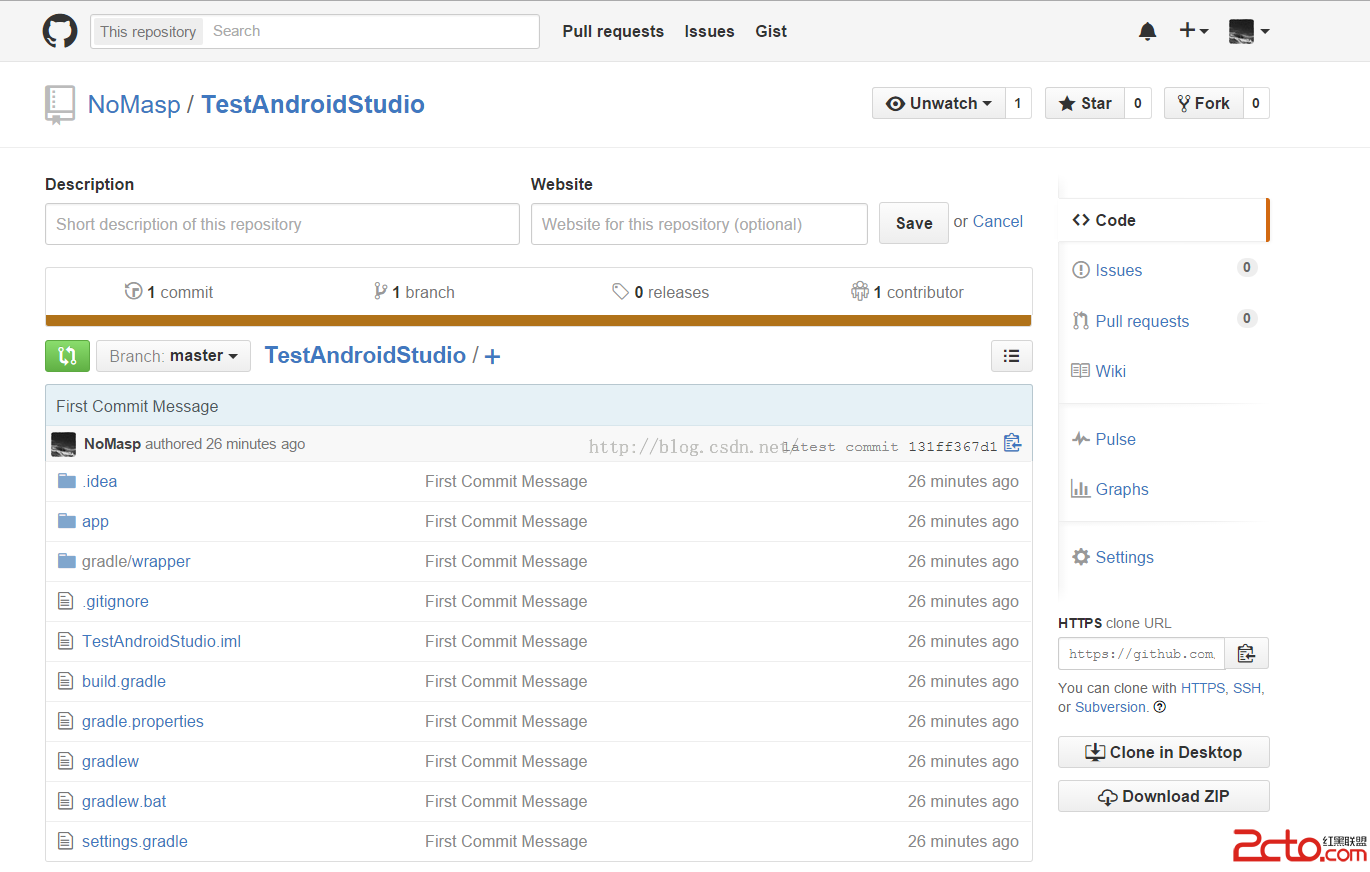
Task: Go to Pull requests in top navigation
Action: pos(613,31)
